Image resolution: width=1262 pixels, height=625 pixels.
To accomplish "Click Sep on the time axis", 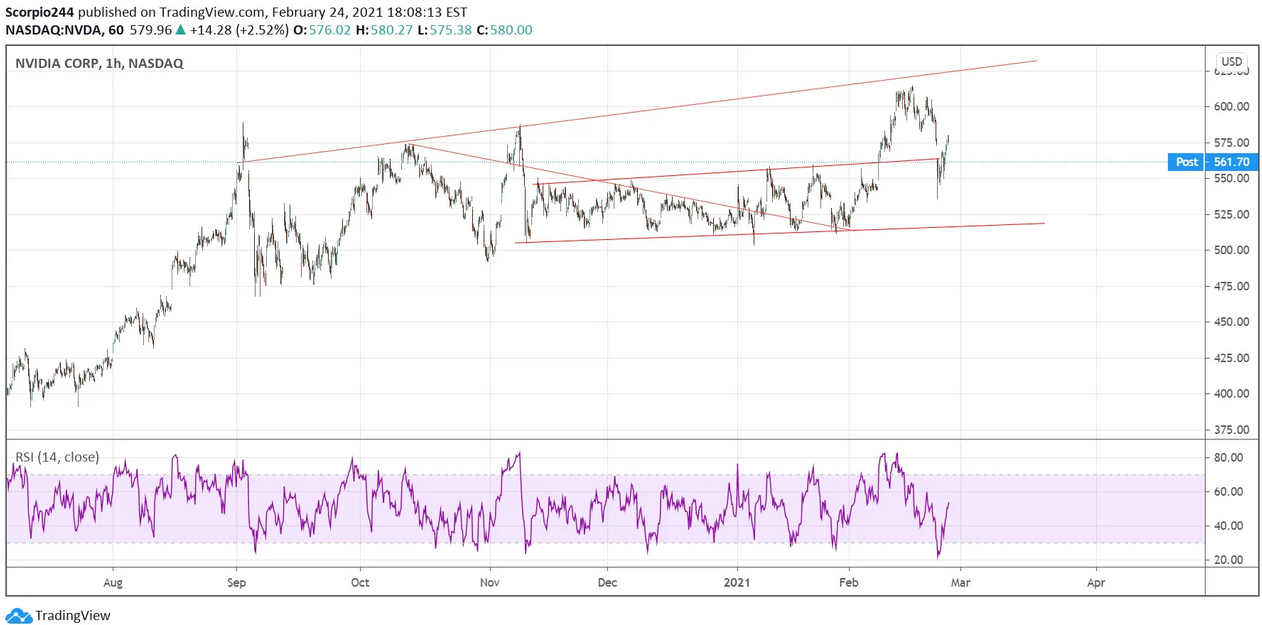I will [x=237, y=581].
